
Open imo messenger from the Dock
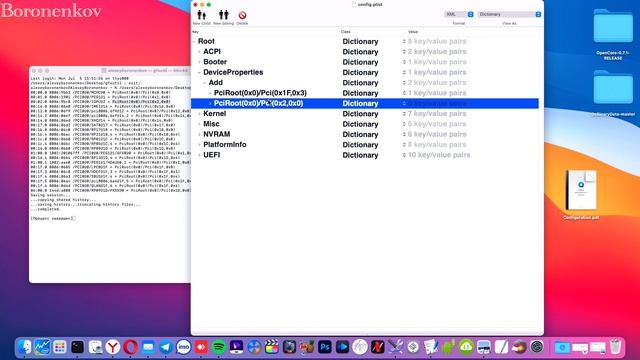[x=183, y=347]
